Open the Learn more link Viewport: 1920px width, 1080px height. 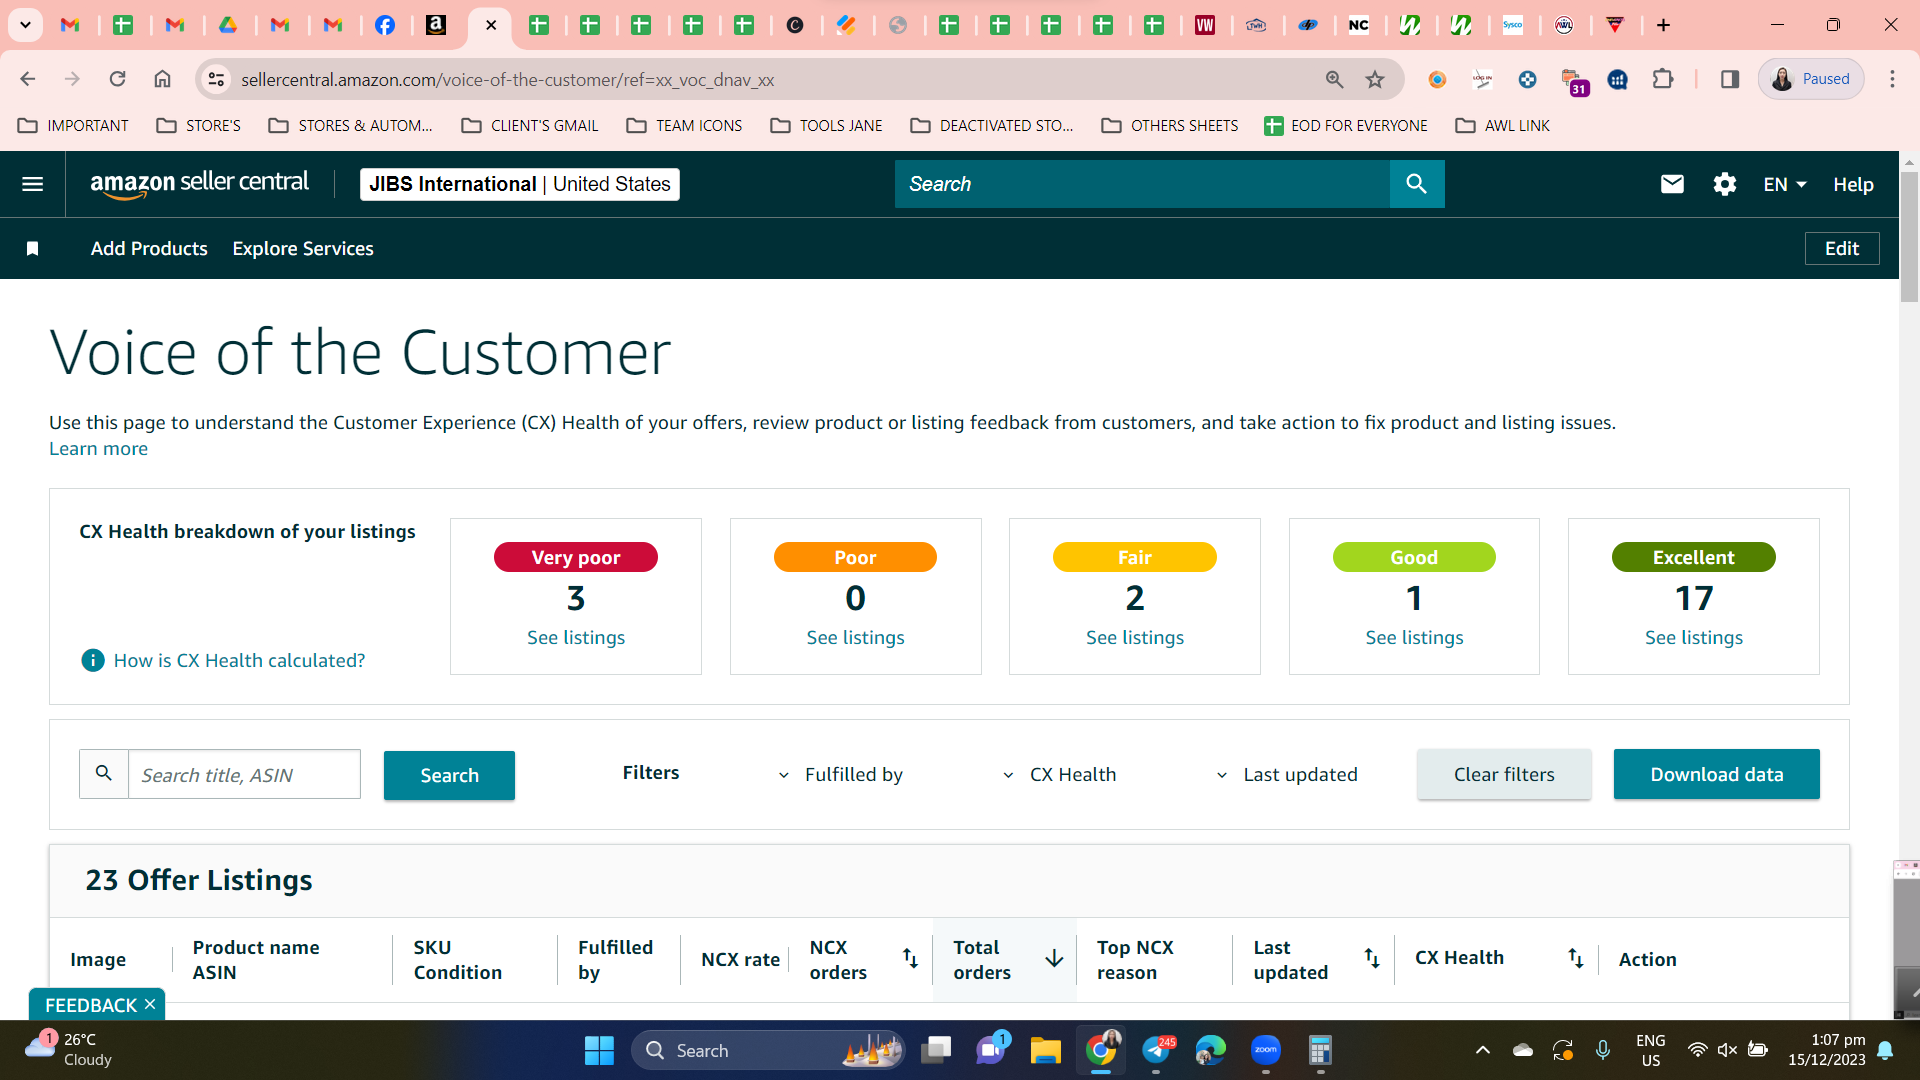click(x=98, y=449)
